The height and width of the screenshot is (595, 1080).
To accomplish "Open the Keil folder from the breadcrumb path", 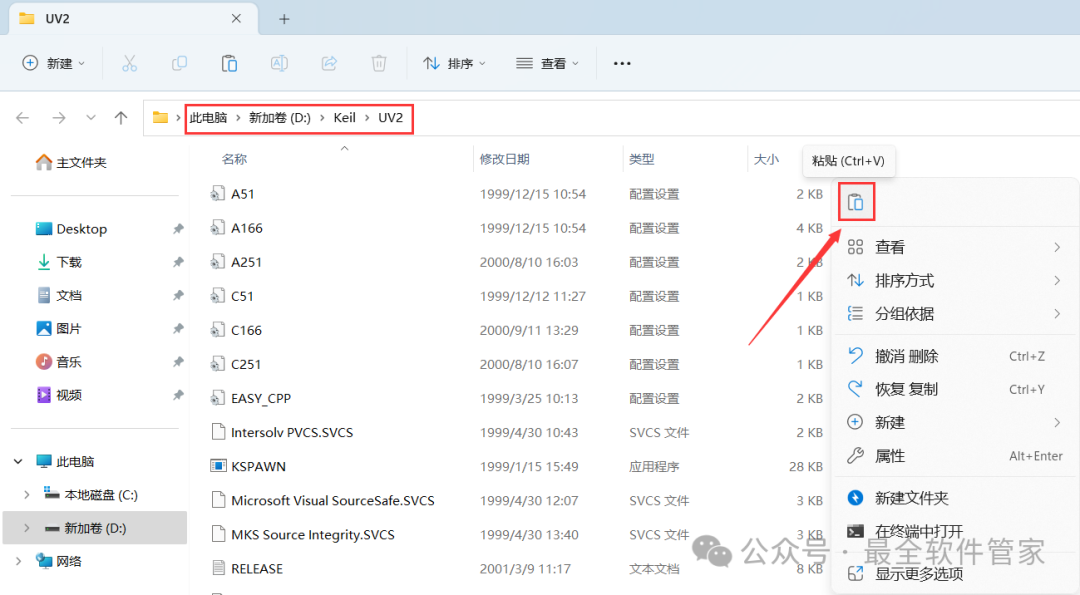I will (x=344, y=117).
